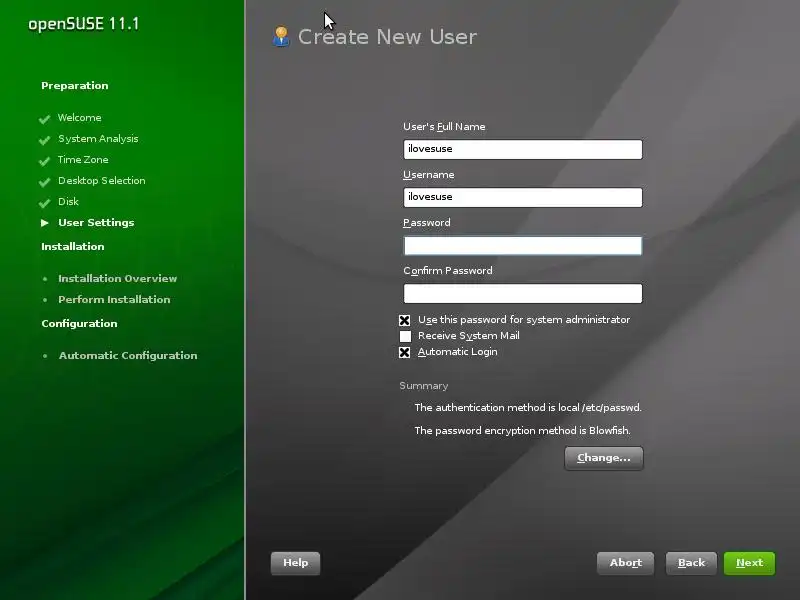This screenshot has width=800, height=600.
Task: Click the Automatic Configuration sidebar step
Action: [x=128, y=356]
